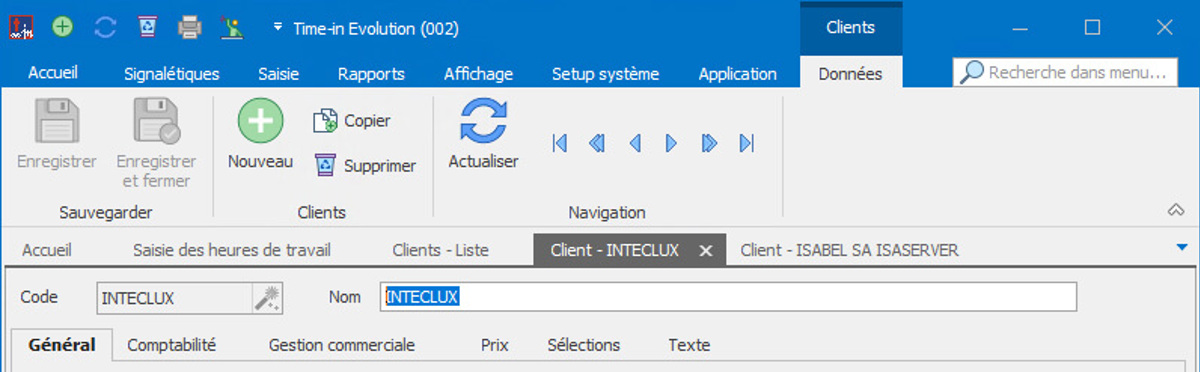Click the Nom field containing INTECLUX

tap(728, 297)
